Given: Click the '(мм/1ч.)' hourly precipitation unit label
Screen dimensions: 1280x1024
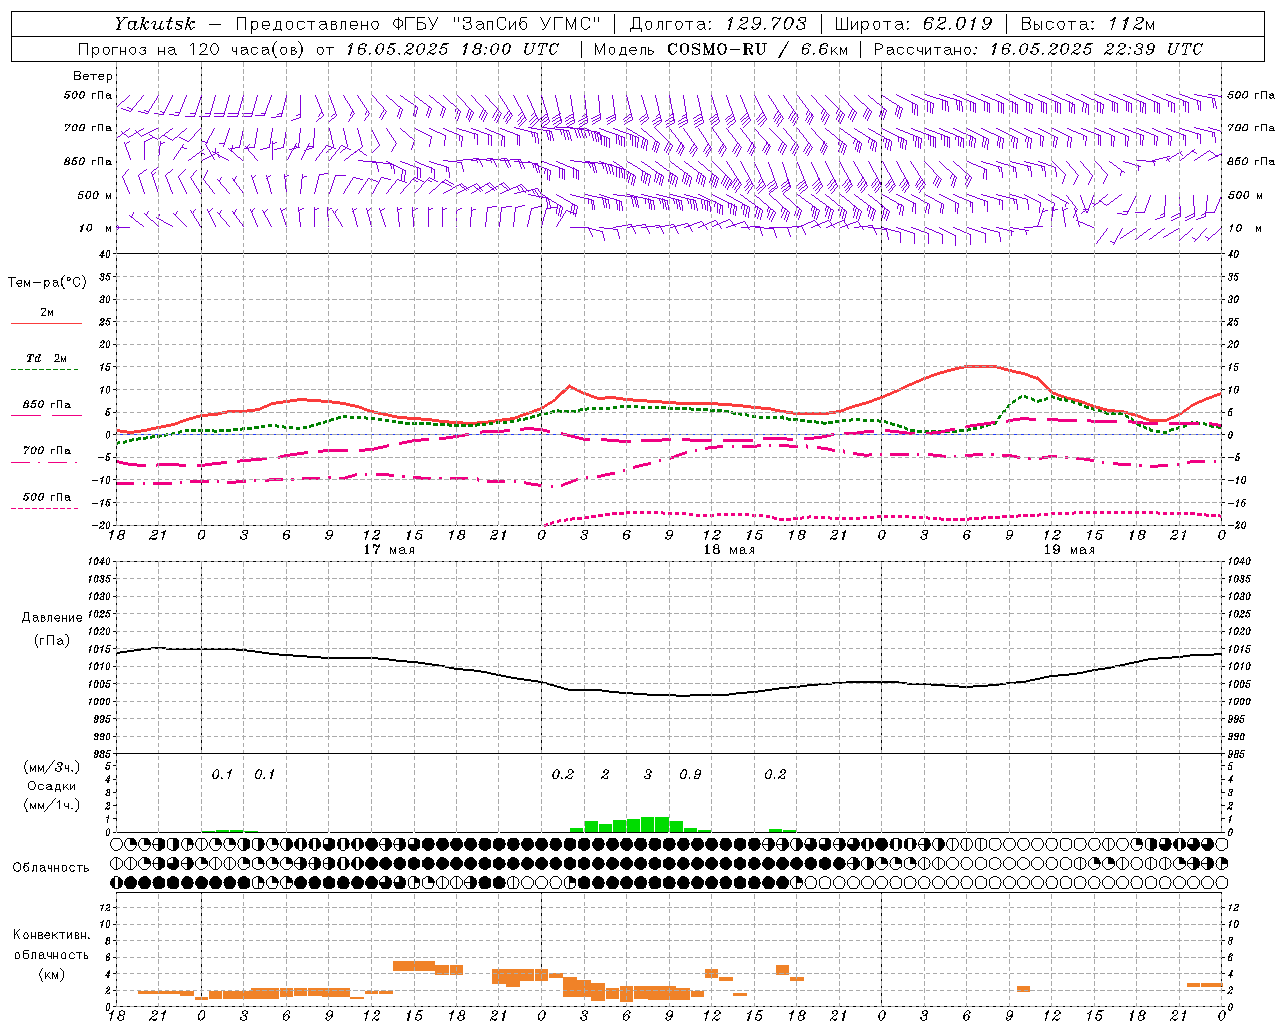Looking at the screenshot, I should (52, 805).
